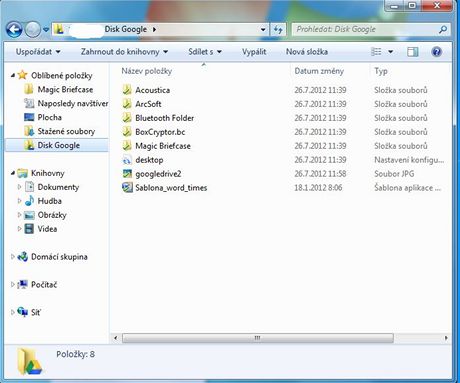The width and height of the screenshot is (460, 383).
Task: Click the scrollbar right arrow
Action: (446, 338)
